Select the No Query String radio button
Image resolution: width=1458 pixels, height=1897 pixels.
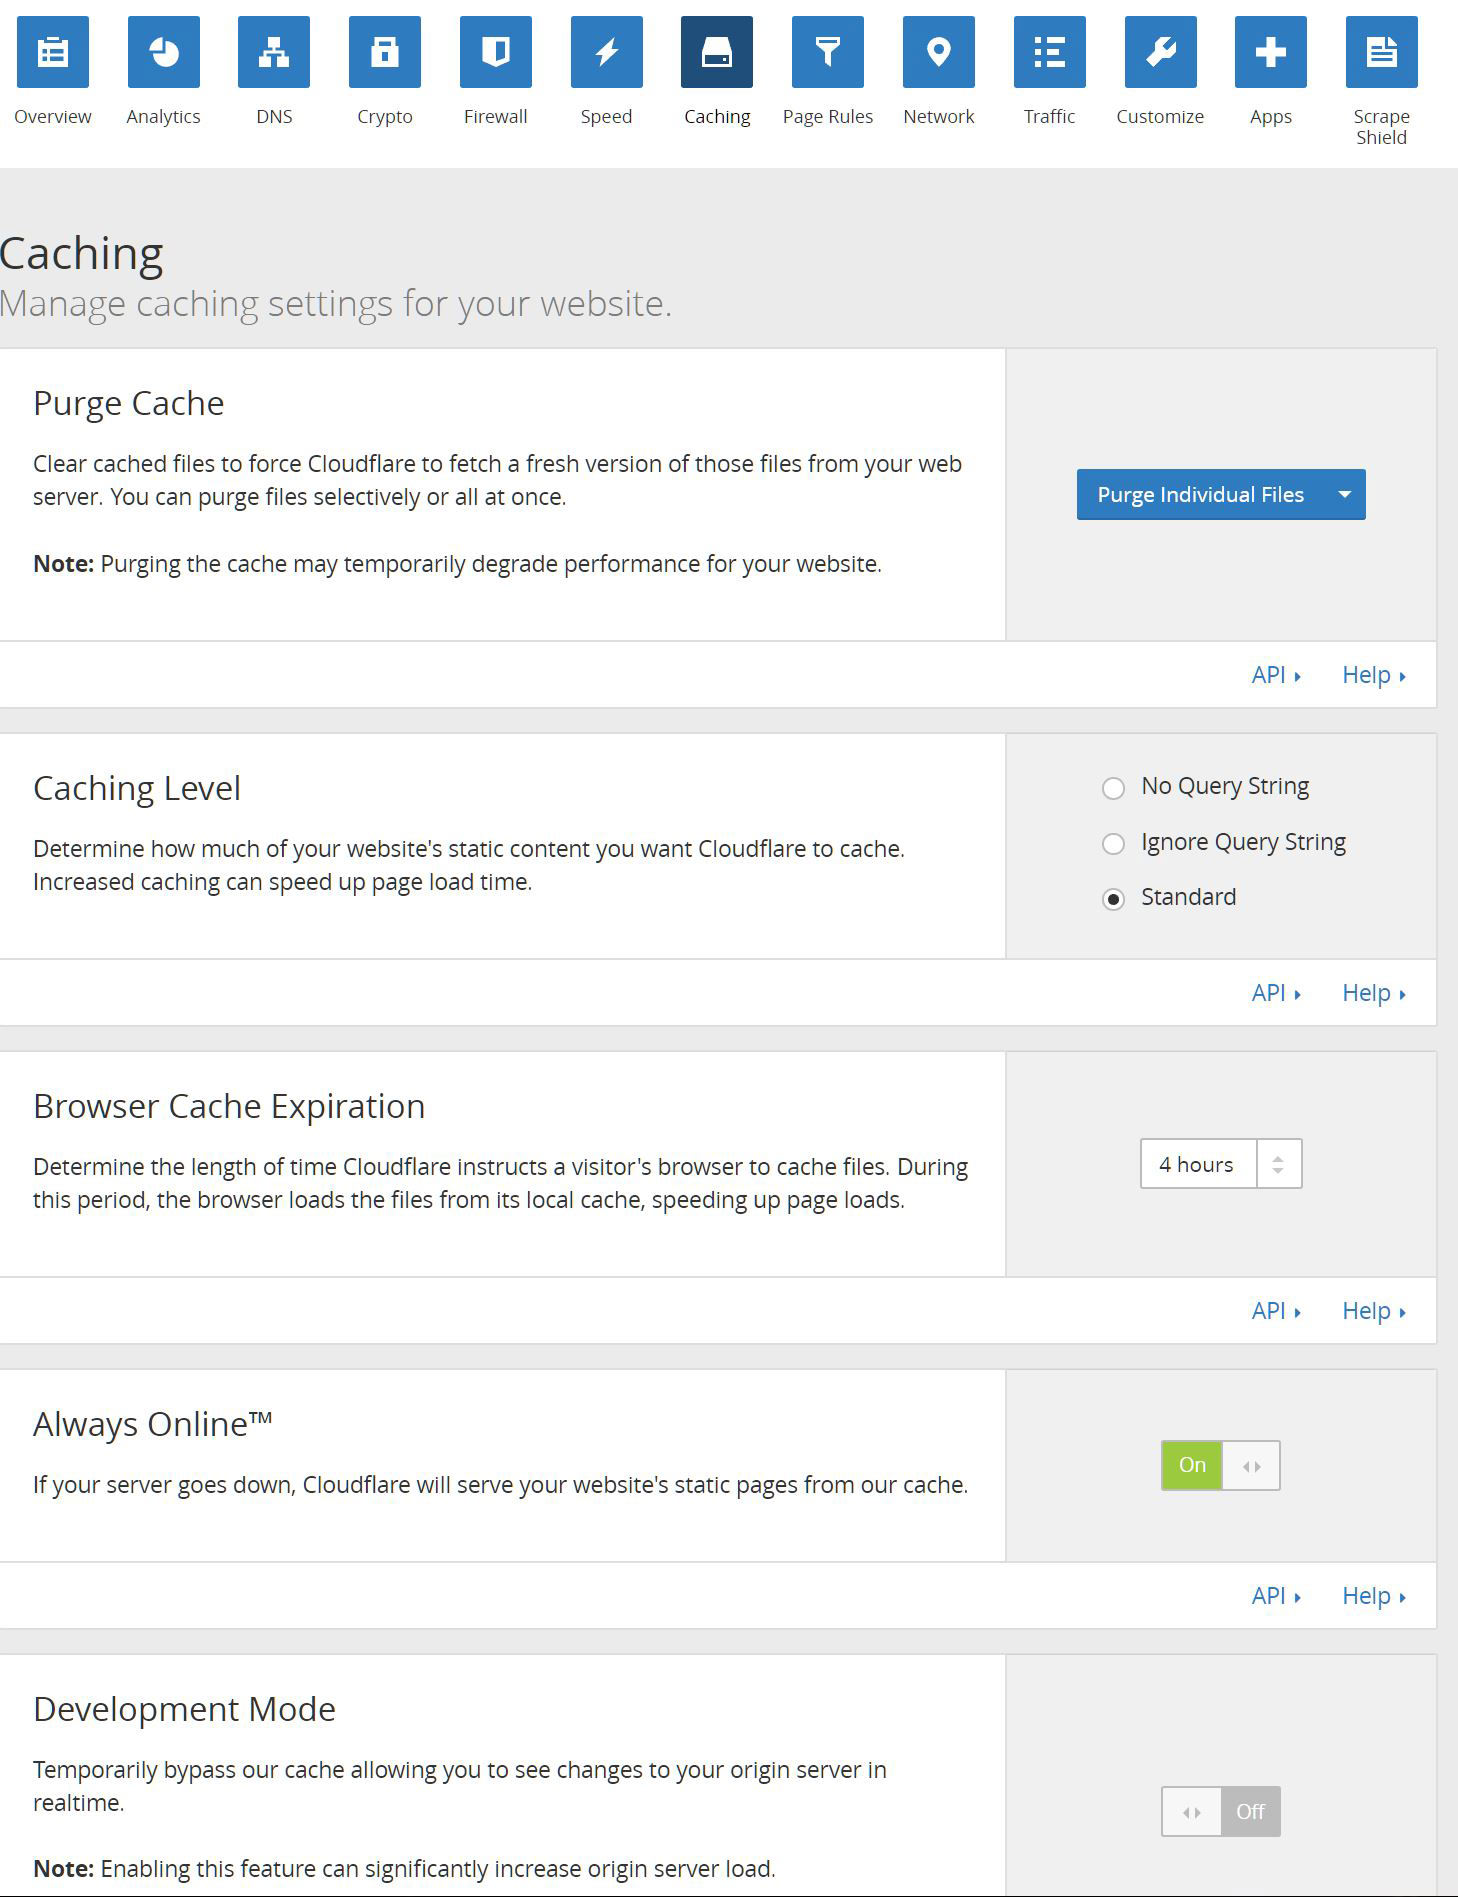tap(1113, 788)
